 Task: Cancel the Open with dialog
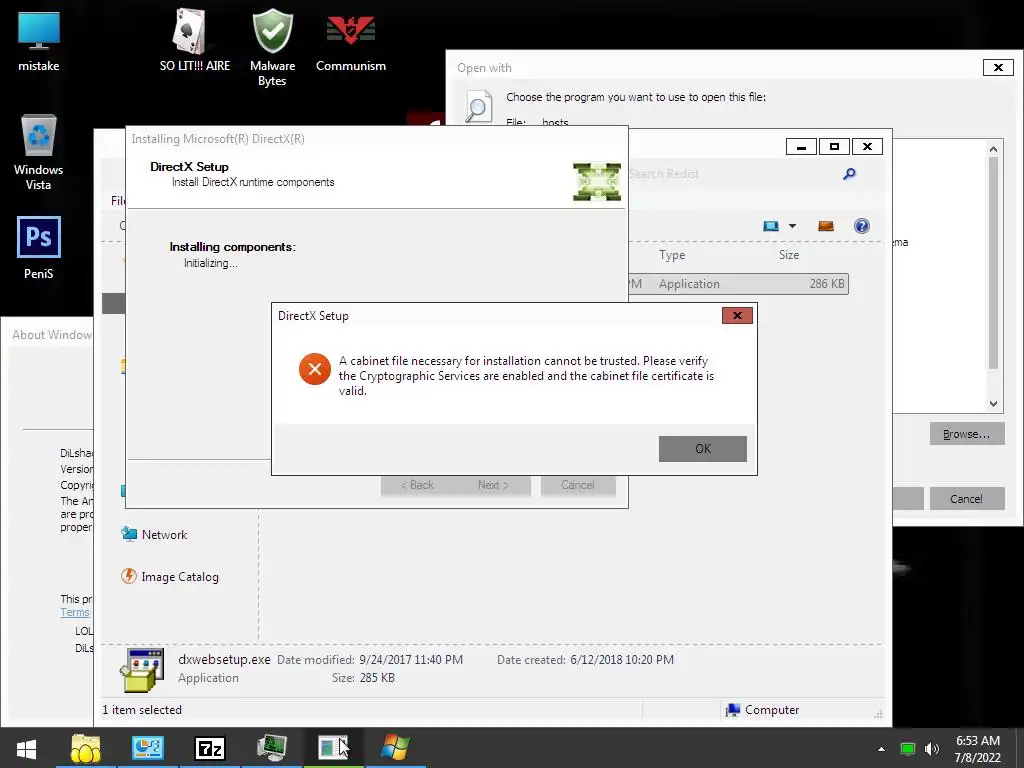[967, 499]
